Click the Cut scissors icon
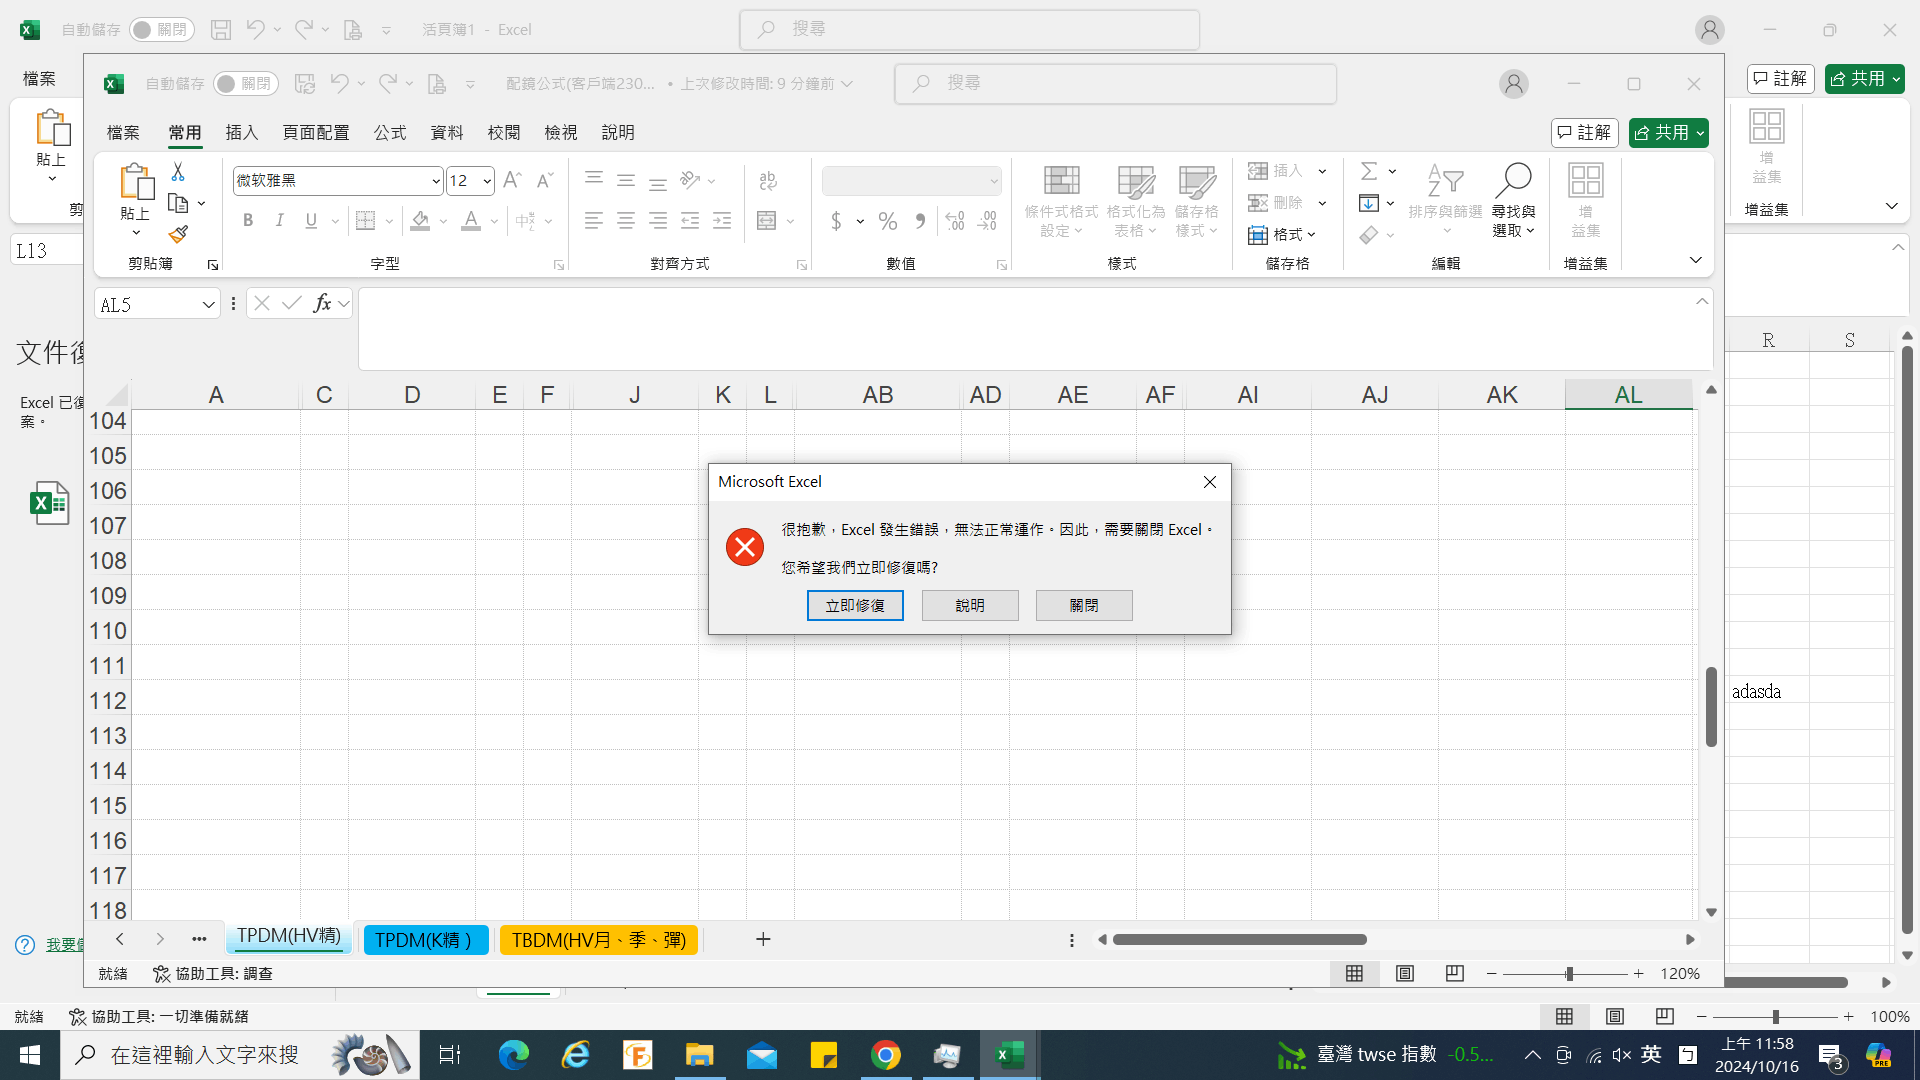This screenshot has width=1920, height=1080. coord(178,172)
